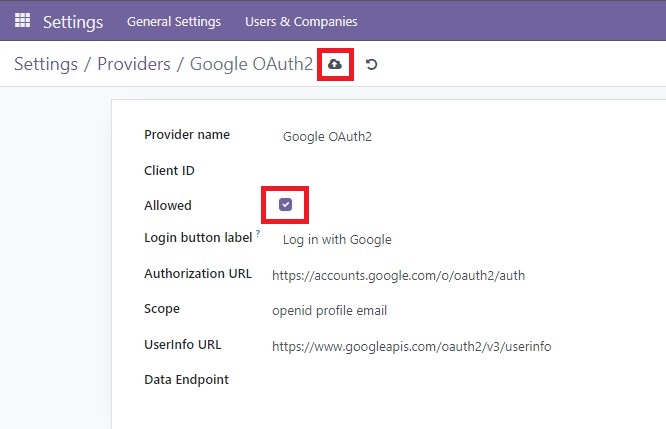The width and height of the screenshot is (666, 429).
Task: Open the Users & Companies menu
Action: click(301, 21)
